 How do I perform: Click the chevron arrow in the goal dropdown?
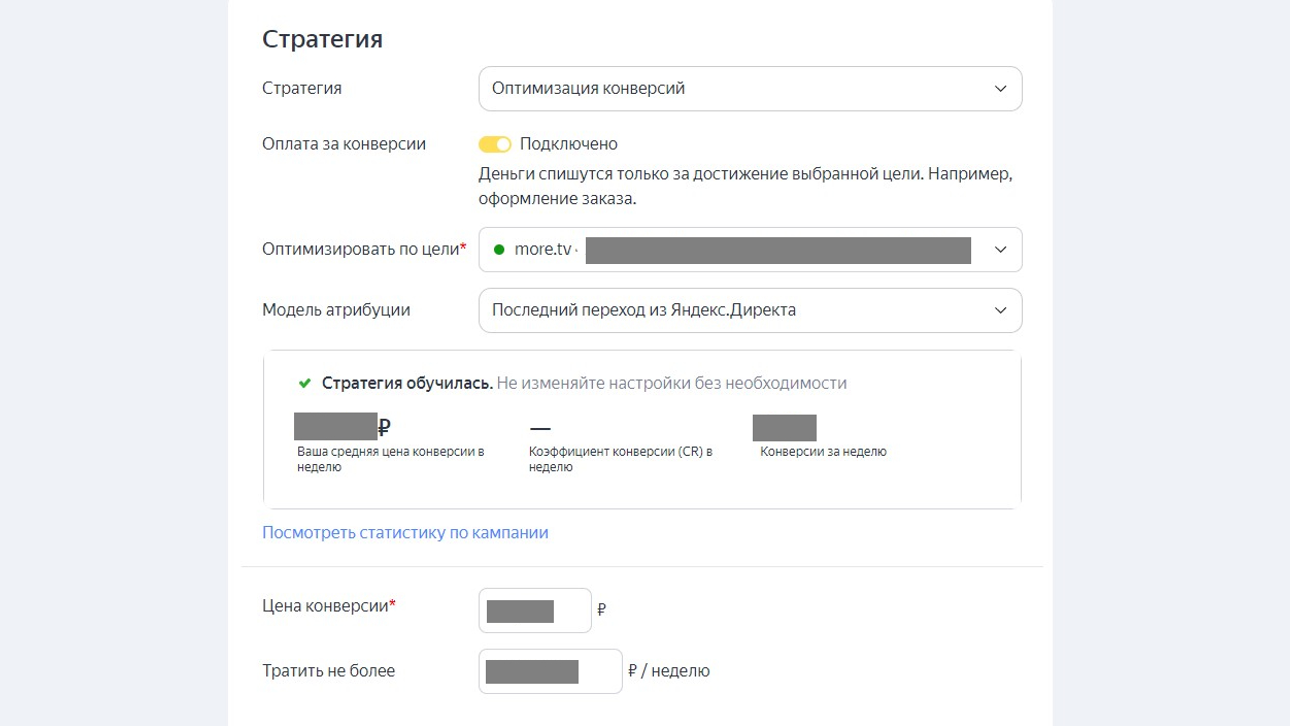[x=1000, y=250]
